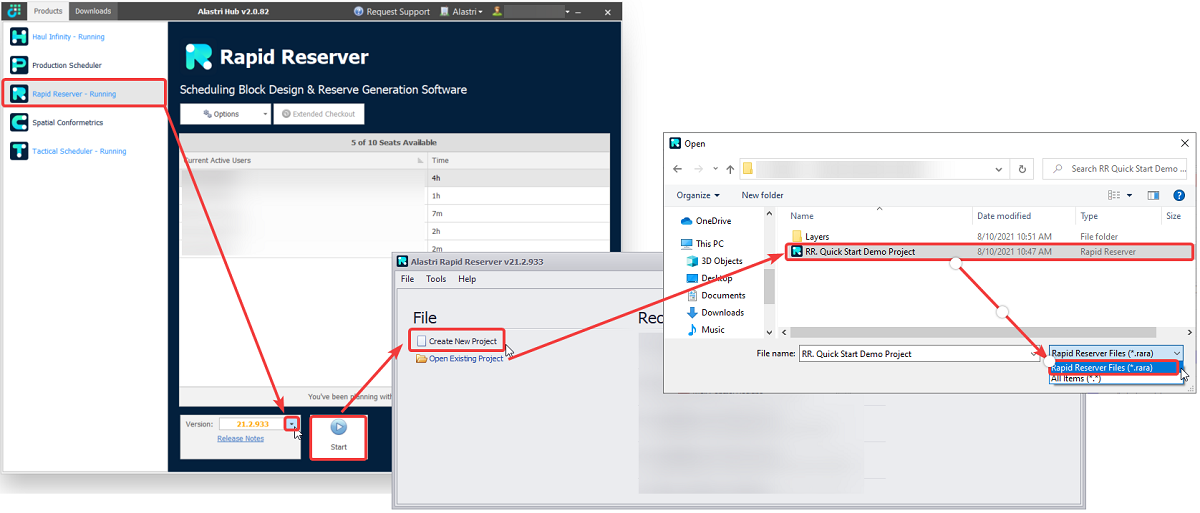Click the Spatial Conformetrics product icon
The height and width of the screenshot is (513, 1200).
[19, 122]
